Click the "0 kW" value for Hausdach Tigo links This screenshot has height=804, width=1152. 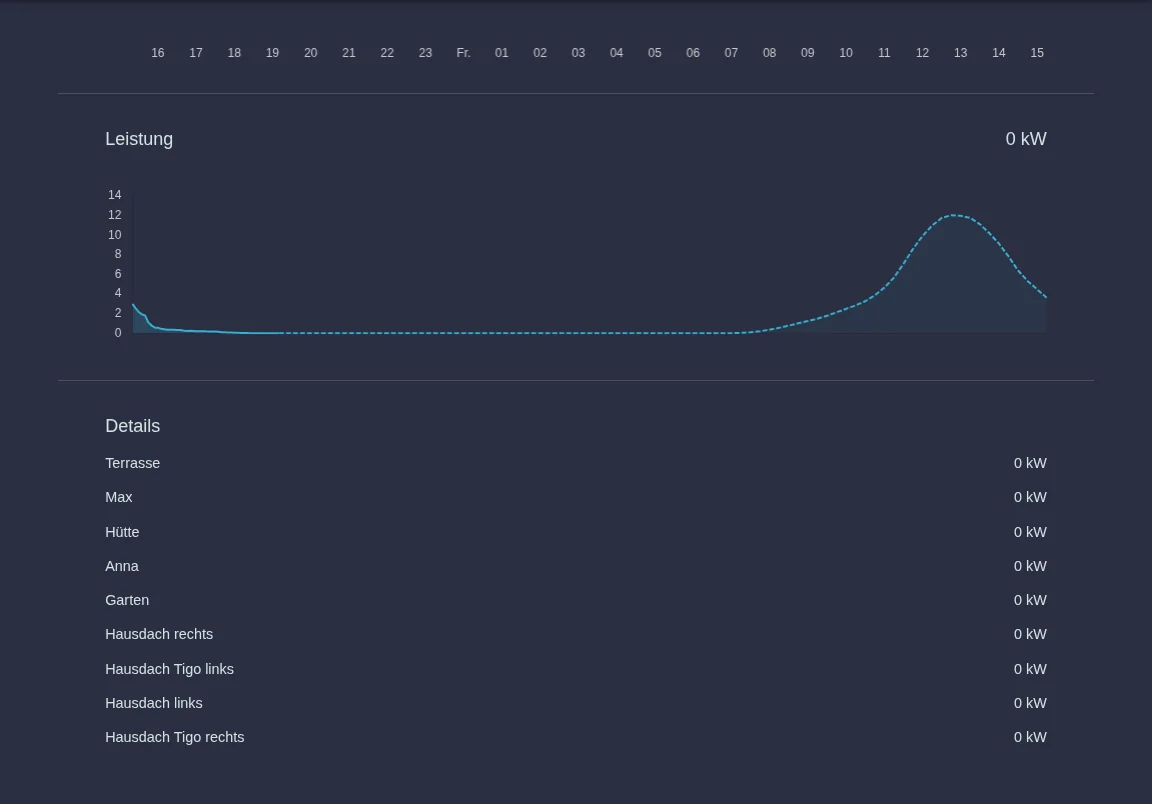(1030, 669)
